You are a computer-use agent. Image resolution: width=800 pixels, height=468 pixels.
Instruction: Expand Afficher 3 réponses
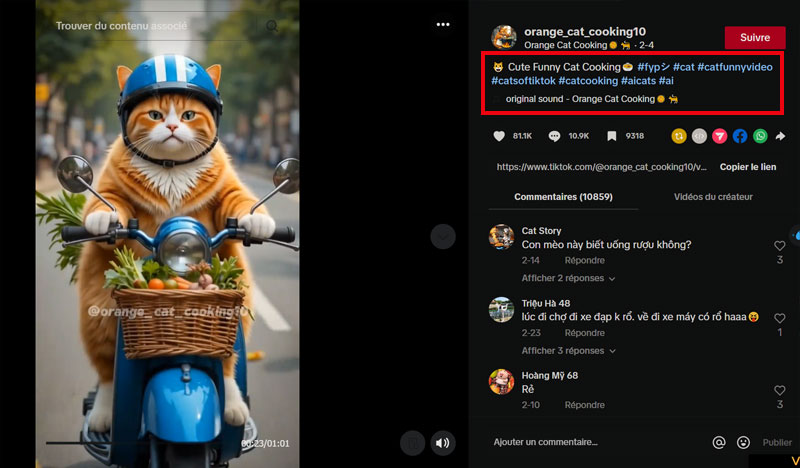[x=568, y=351]
